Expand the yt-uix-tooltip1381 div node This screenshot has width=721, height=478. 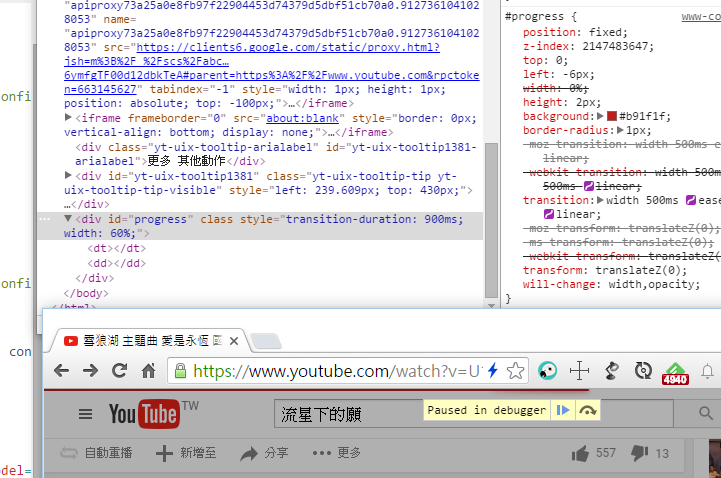(x=68, y=176)
